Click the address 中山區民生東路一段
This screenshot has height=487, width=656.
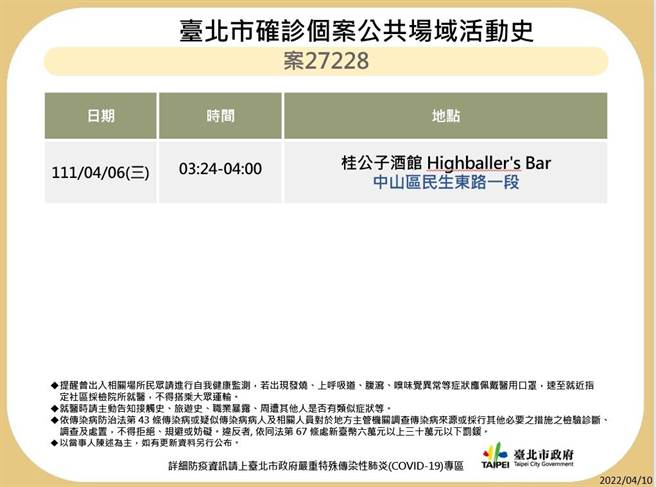[x=446, y=182]
